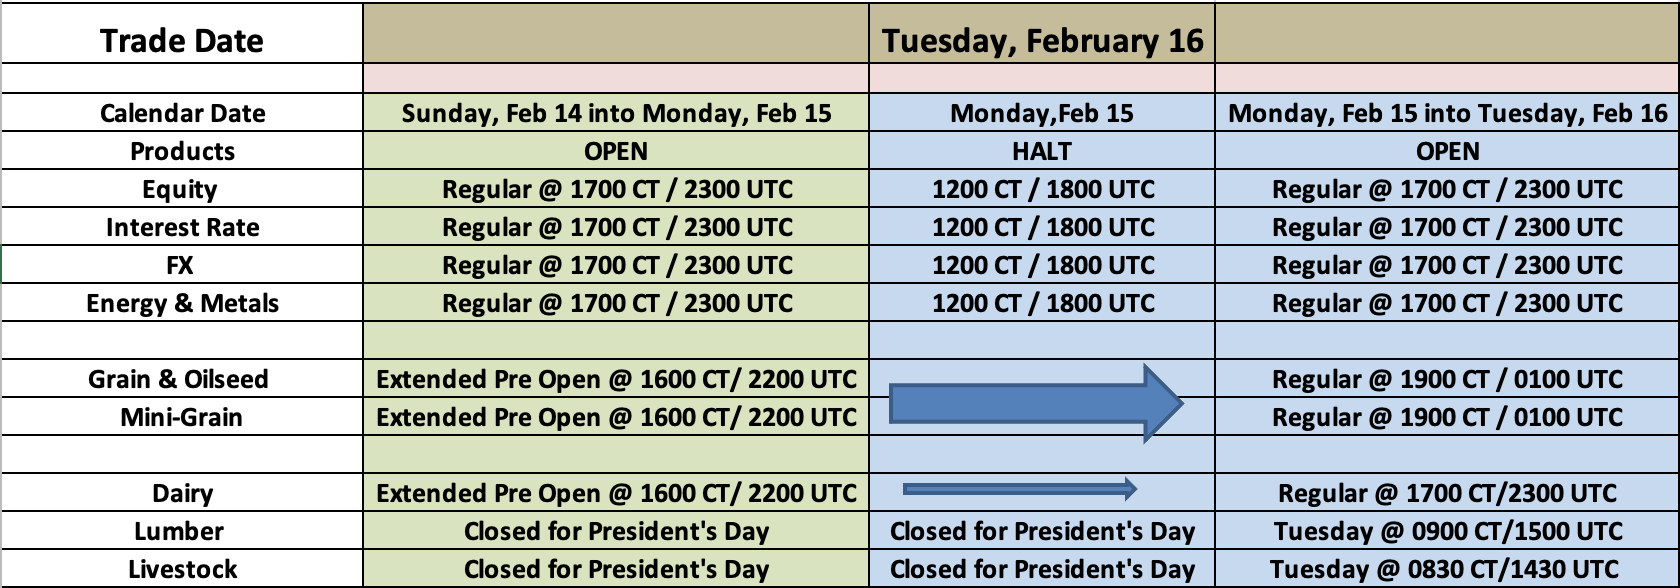Select Livestock Tuesday @ 0830 CT cell
The width and height of the screenshot is (1680, 588).
pos(1447,569)
